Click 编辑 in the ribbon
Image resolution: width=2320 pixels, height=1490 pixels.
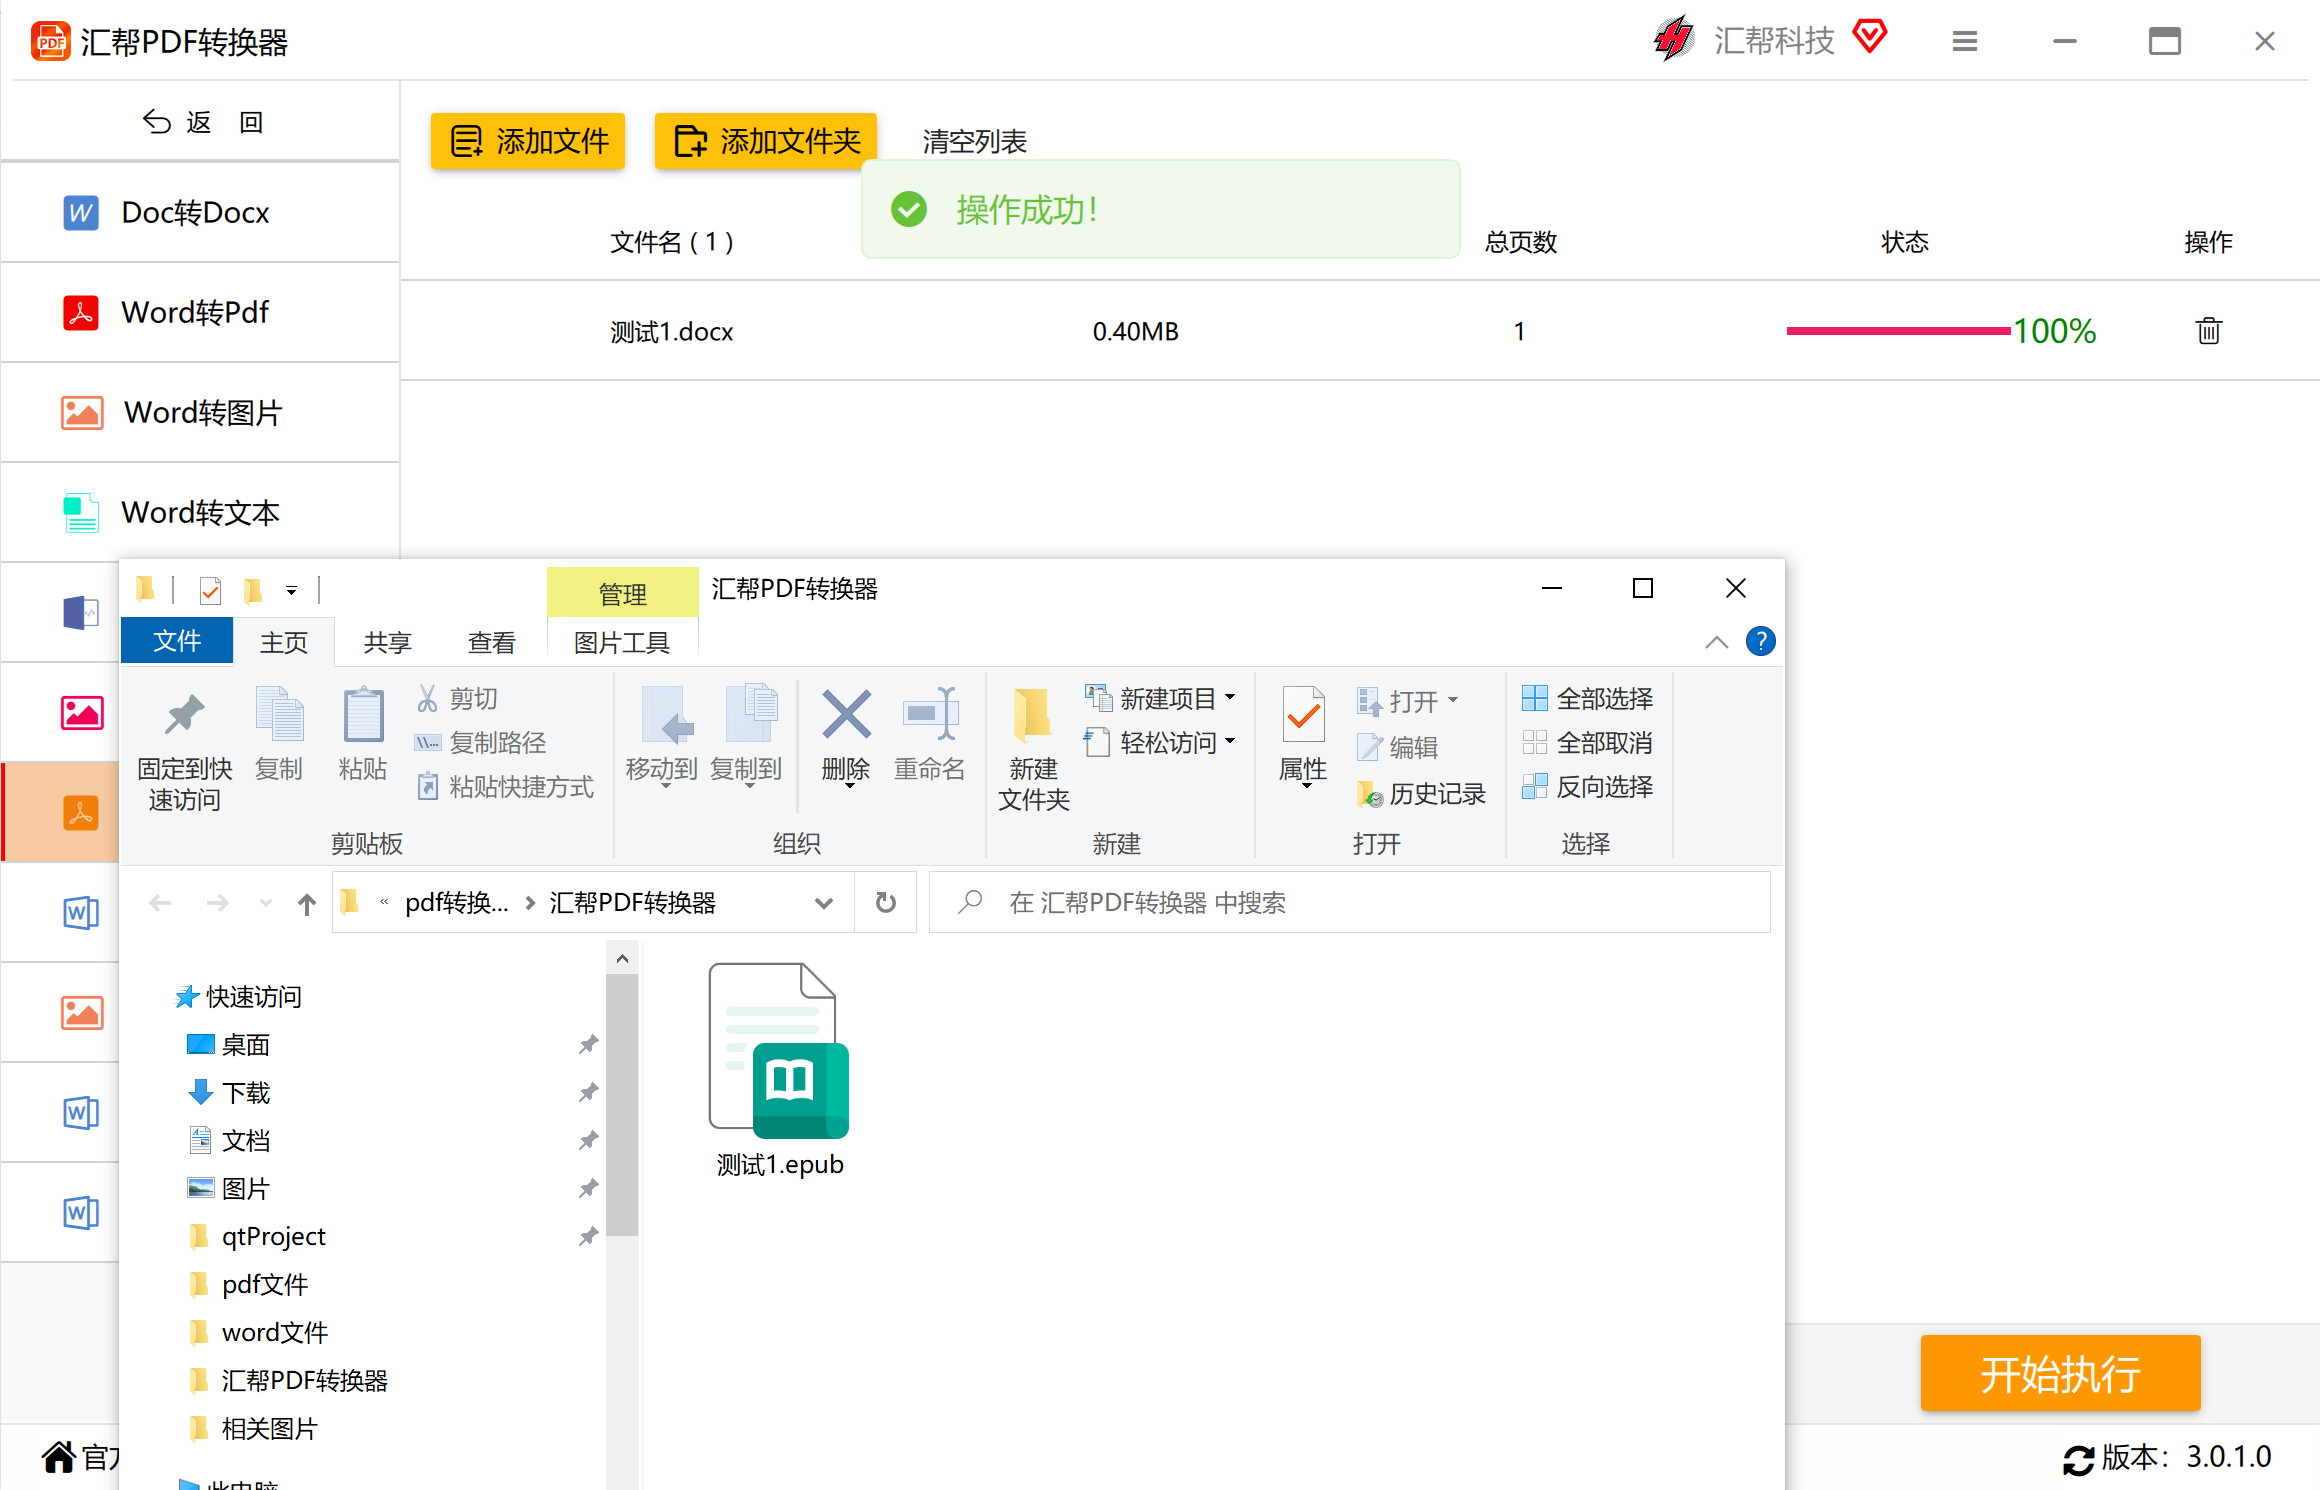click(1397, 747)
